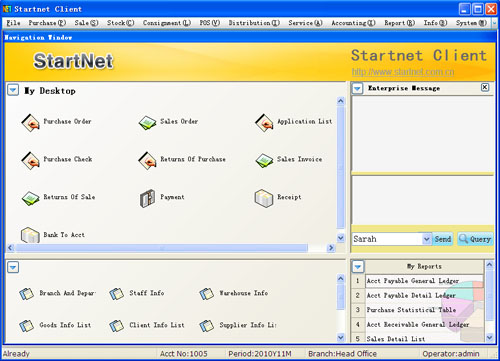Select Sales Detail List report
500x361 pixels.
(424, 338)
